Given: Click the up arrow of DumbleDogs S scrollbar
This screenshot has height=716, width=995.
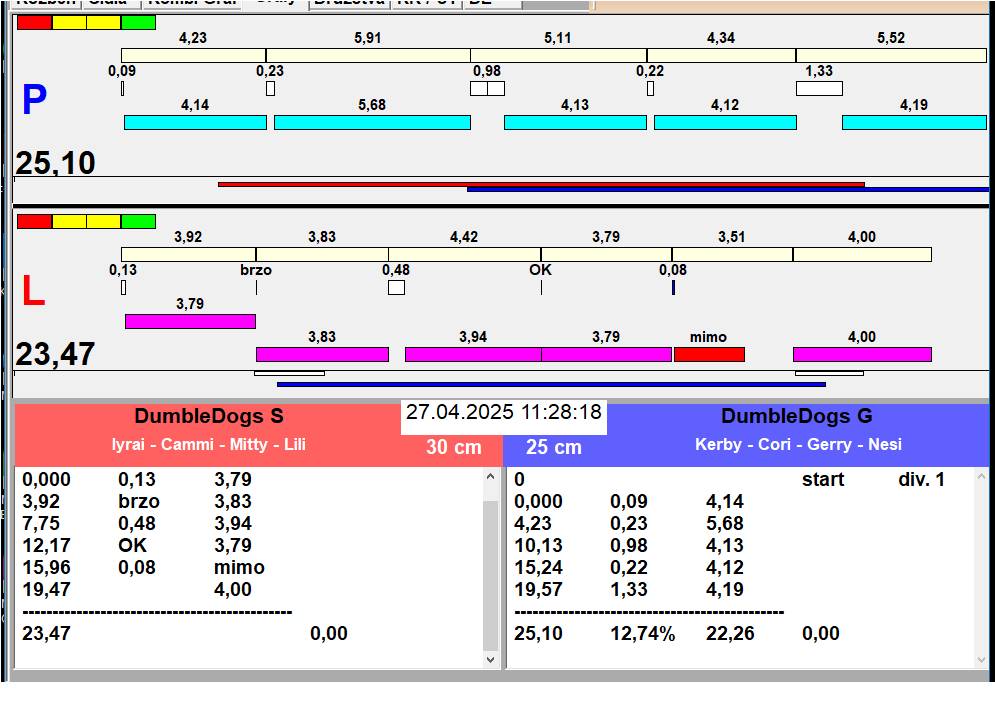Looking at the screenshot, I should pos(490,477).
